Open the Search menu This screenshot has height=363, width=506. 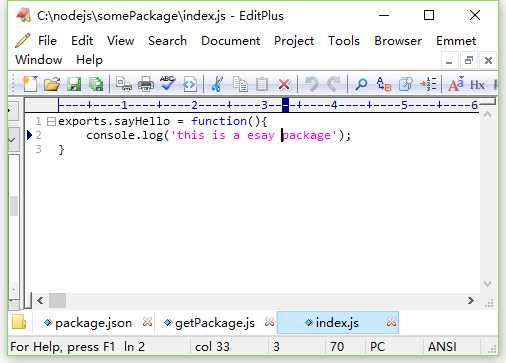click(x=167, y=41)
